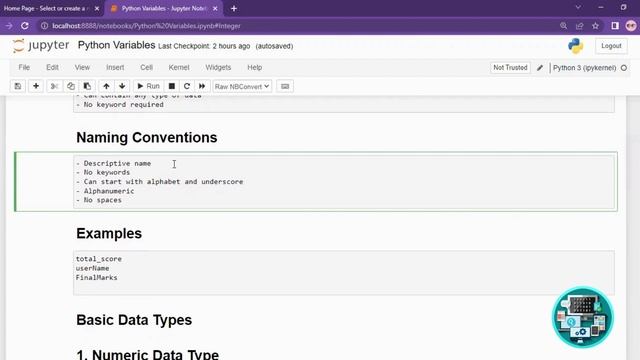The image size is (640, 360).
Task: Select the Examples heading
Action: (x=109, y=233)
